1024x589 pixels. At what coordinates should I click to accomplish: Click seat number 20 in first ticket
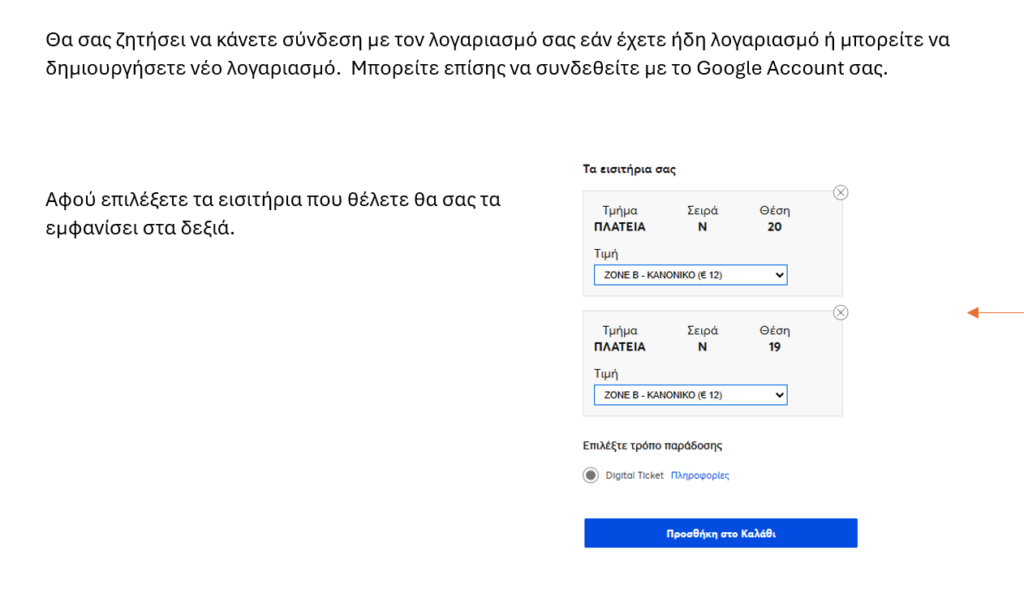click(x=774, y=227)
